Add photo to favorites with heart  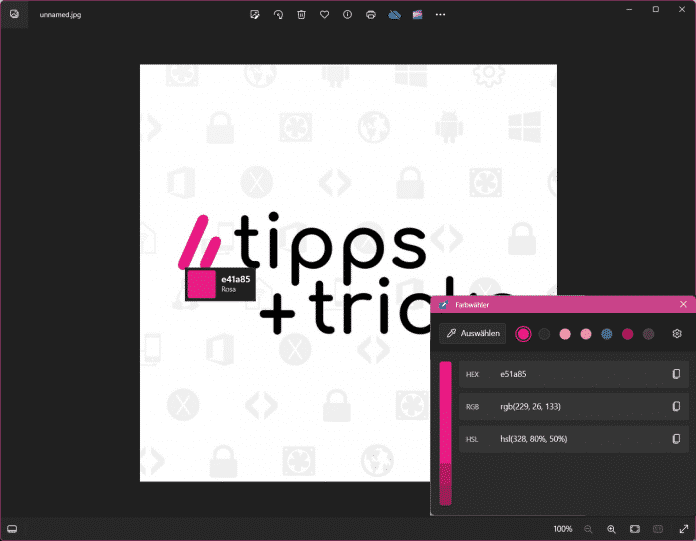click(x=324, y=15)
